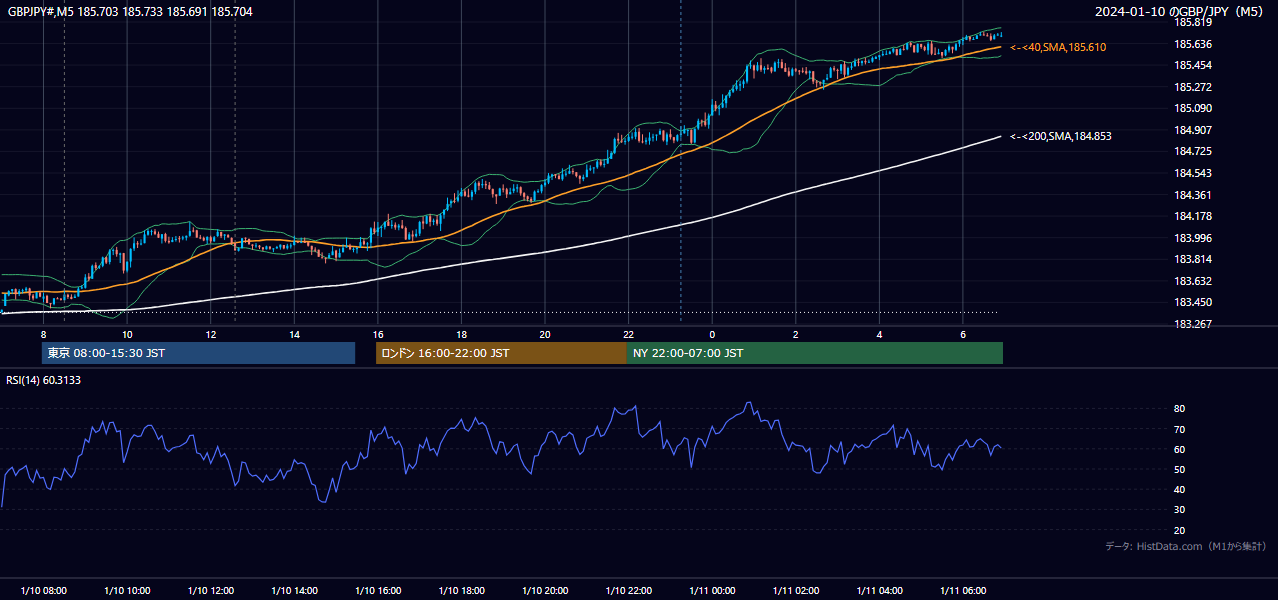Click price axis value 184.725

[1193, 151]
